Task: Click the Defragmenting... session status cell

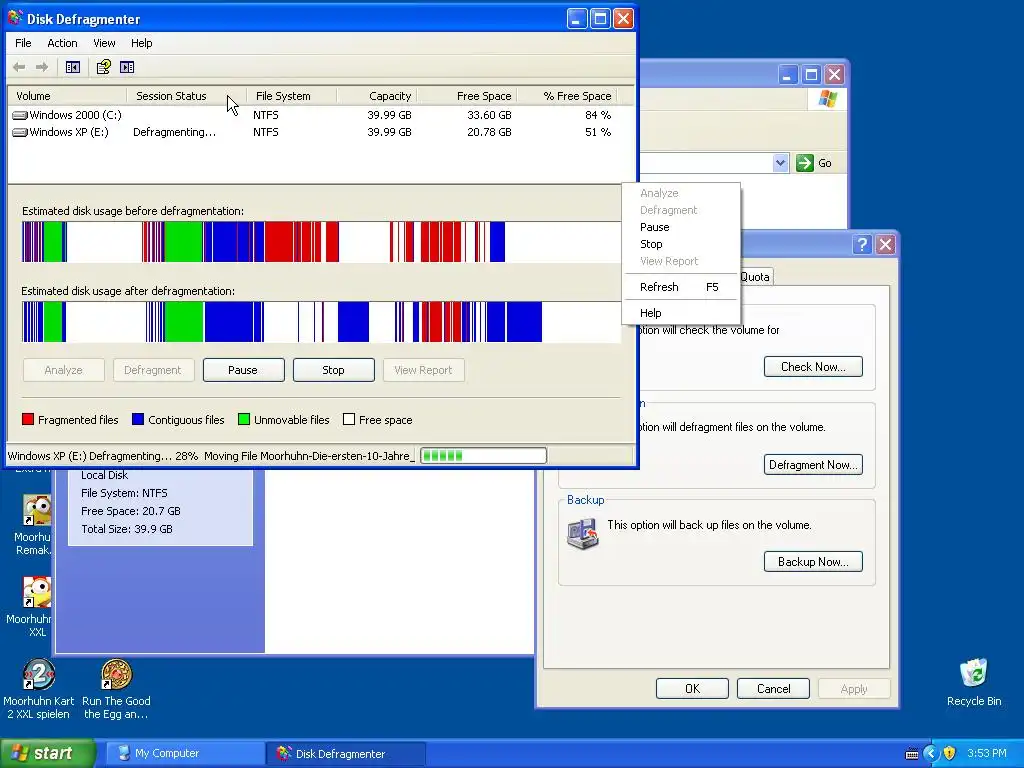Action: 174,132
